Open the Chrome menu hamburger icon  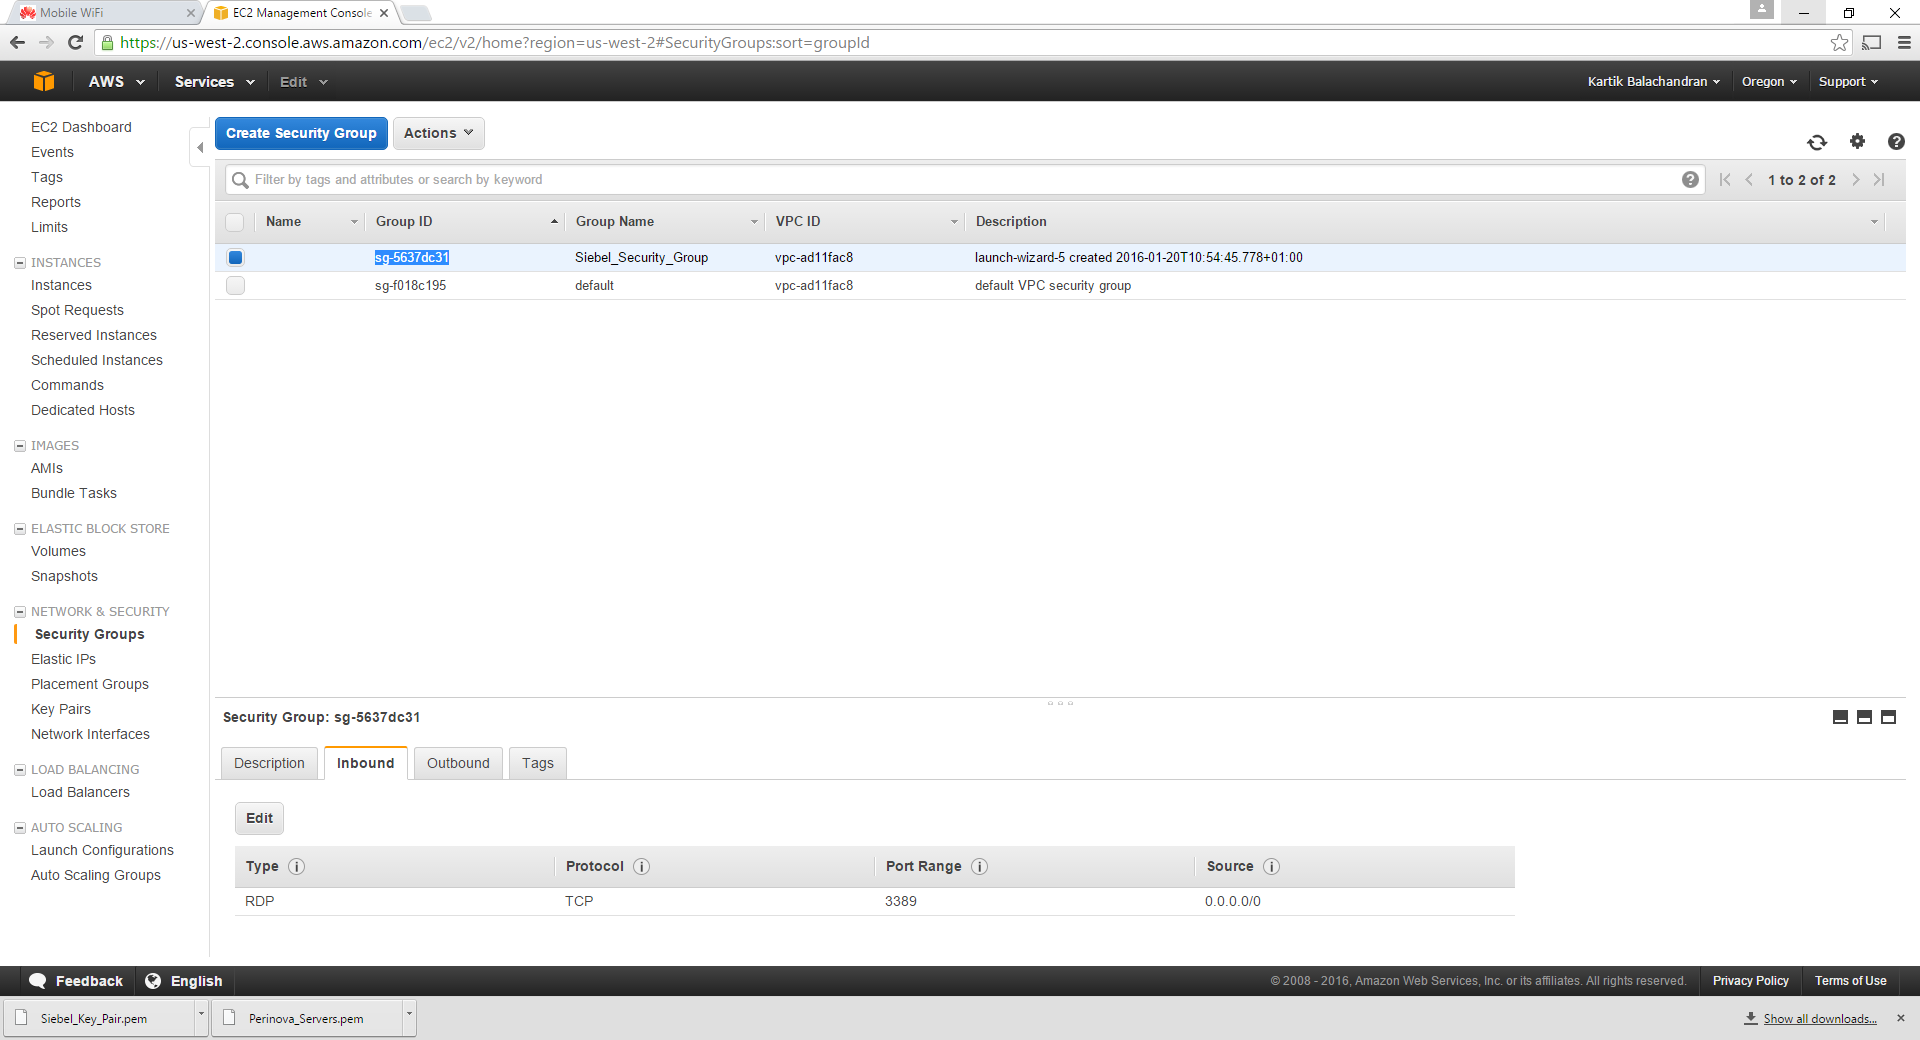(x=1904, y=42)
